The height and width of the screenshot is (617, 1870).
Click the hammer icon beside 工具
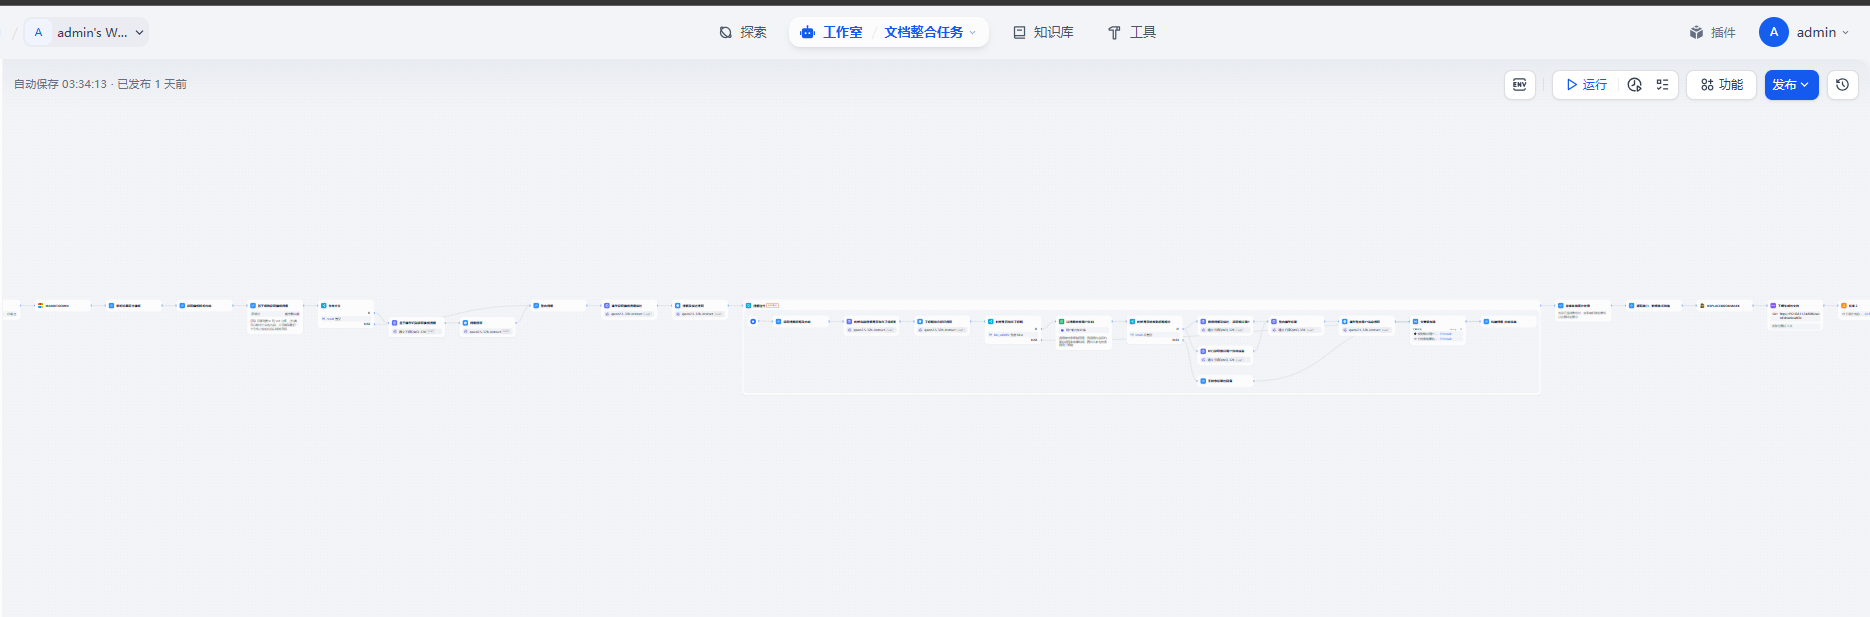pyautogui.click(x=1114, y=32)
